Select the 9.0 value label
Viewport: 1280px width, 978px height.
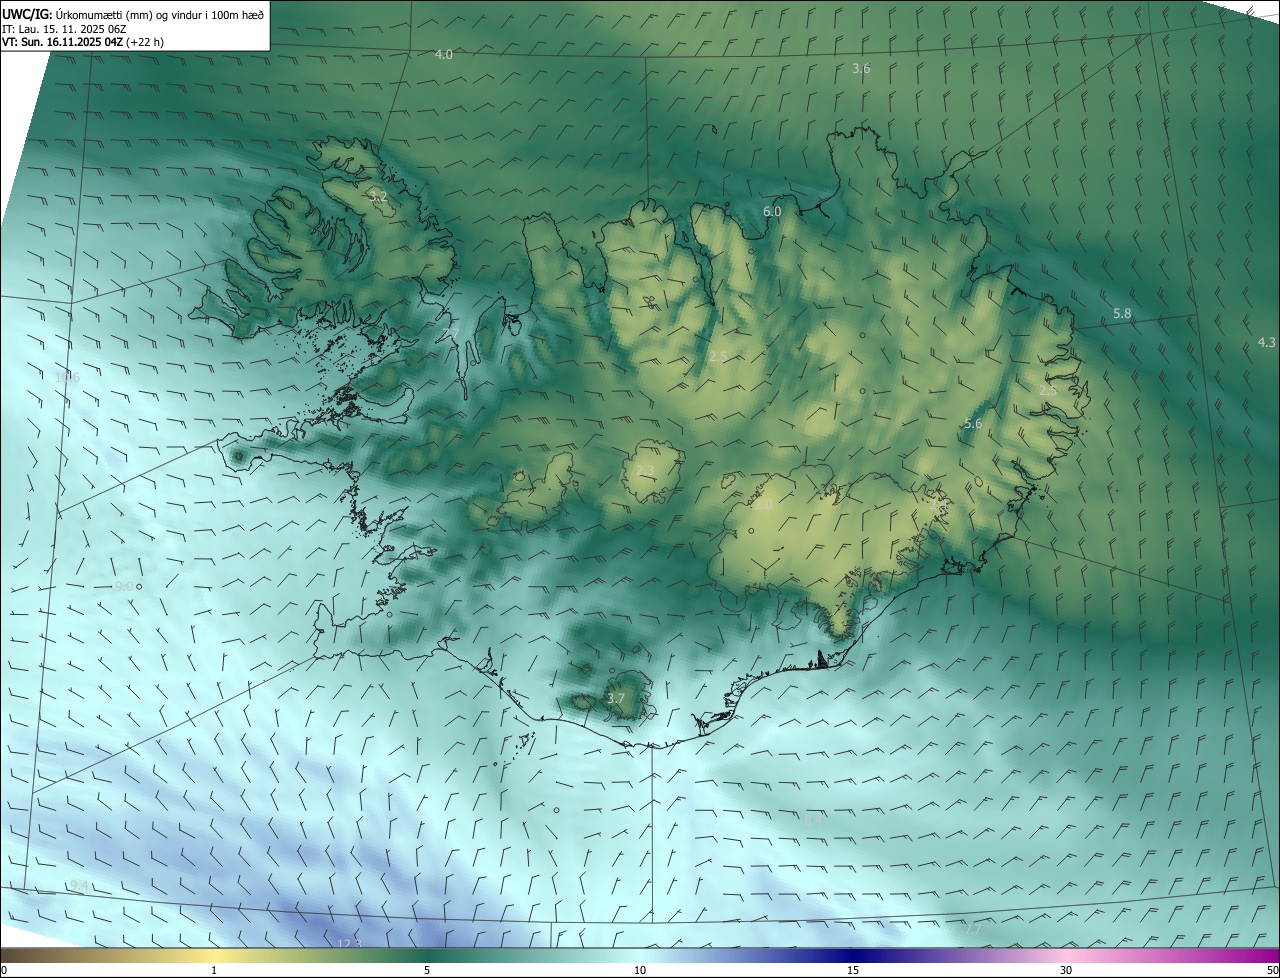pos(124,586)
